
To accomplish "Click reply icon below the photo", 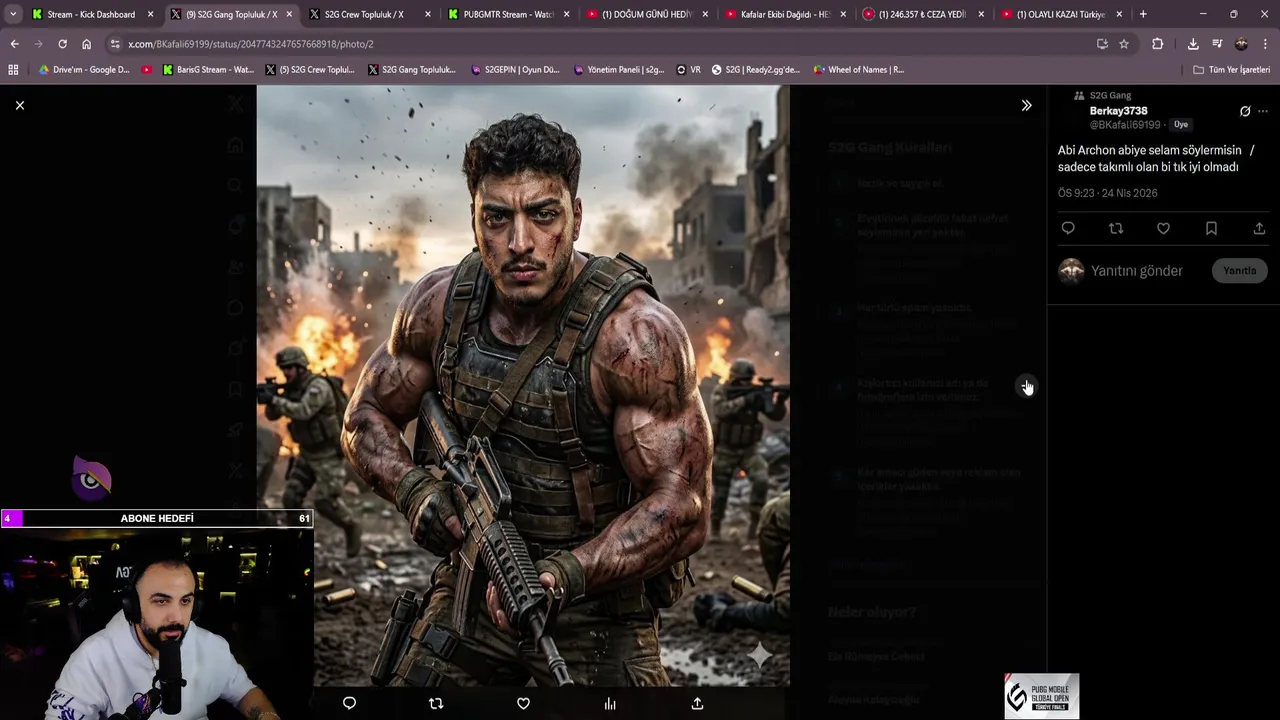I will click(349, 703).
